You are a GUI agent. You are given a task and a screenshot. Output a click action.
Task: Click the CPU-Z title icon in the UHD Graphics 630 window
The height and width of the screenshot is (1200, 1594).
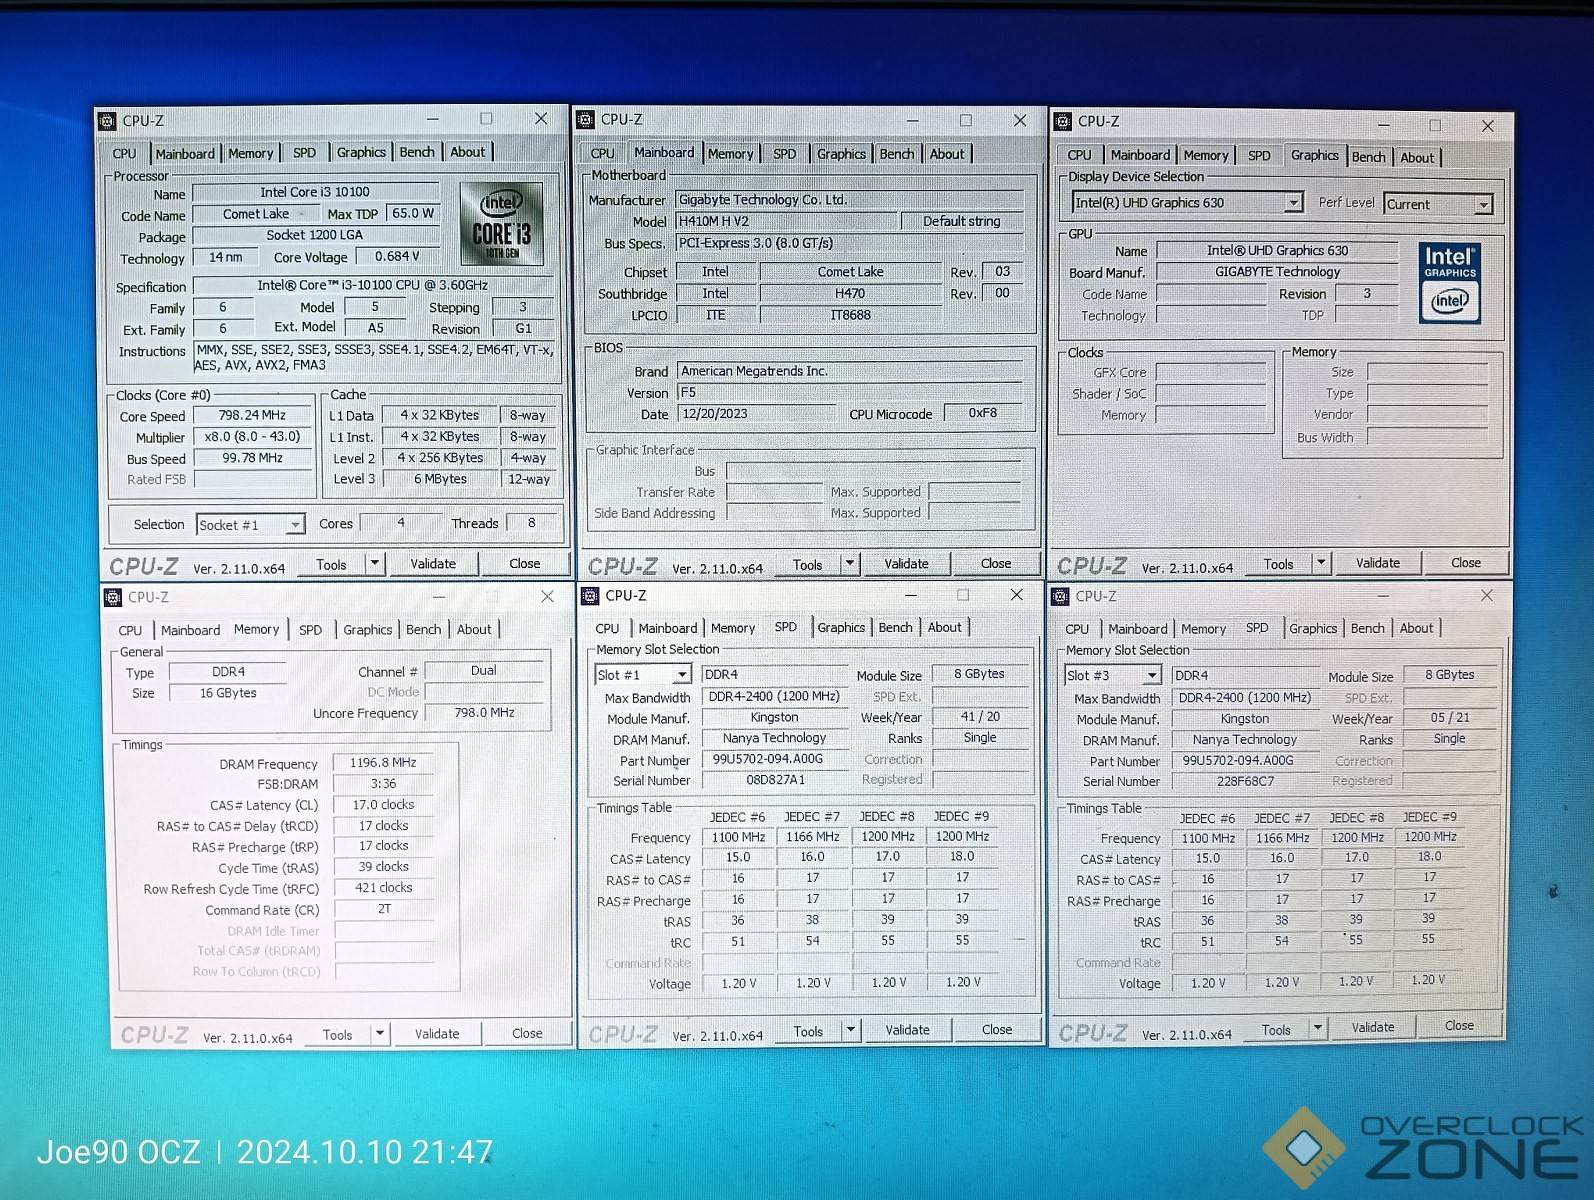point(1063,122)
